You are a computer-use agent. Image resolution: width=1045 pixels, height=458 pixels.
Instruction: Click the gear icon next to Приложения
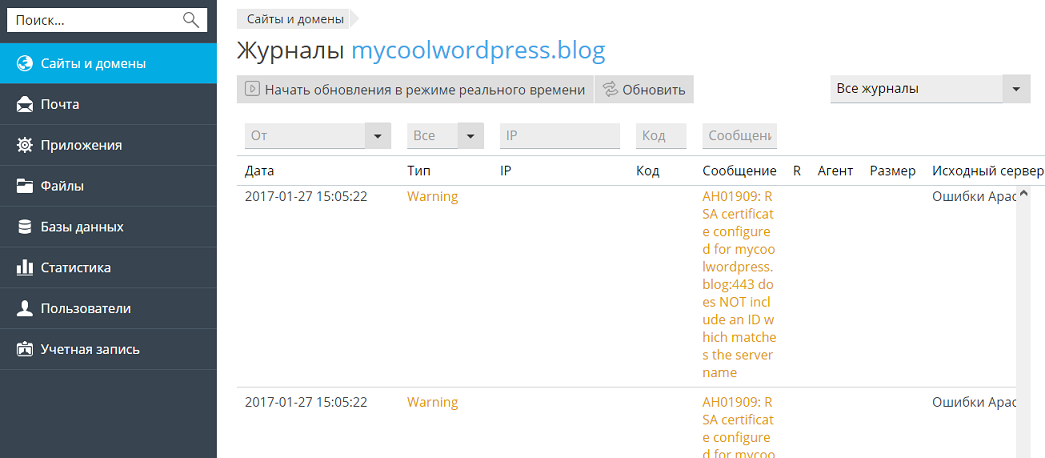click(25, 145)
